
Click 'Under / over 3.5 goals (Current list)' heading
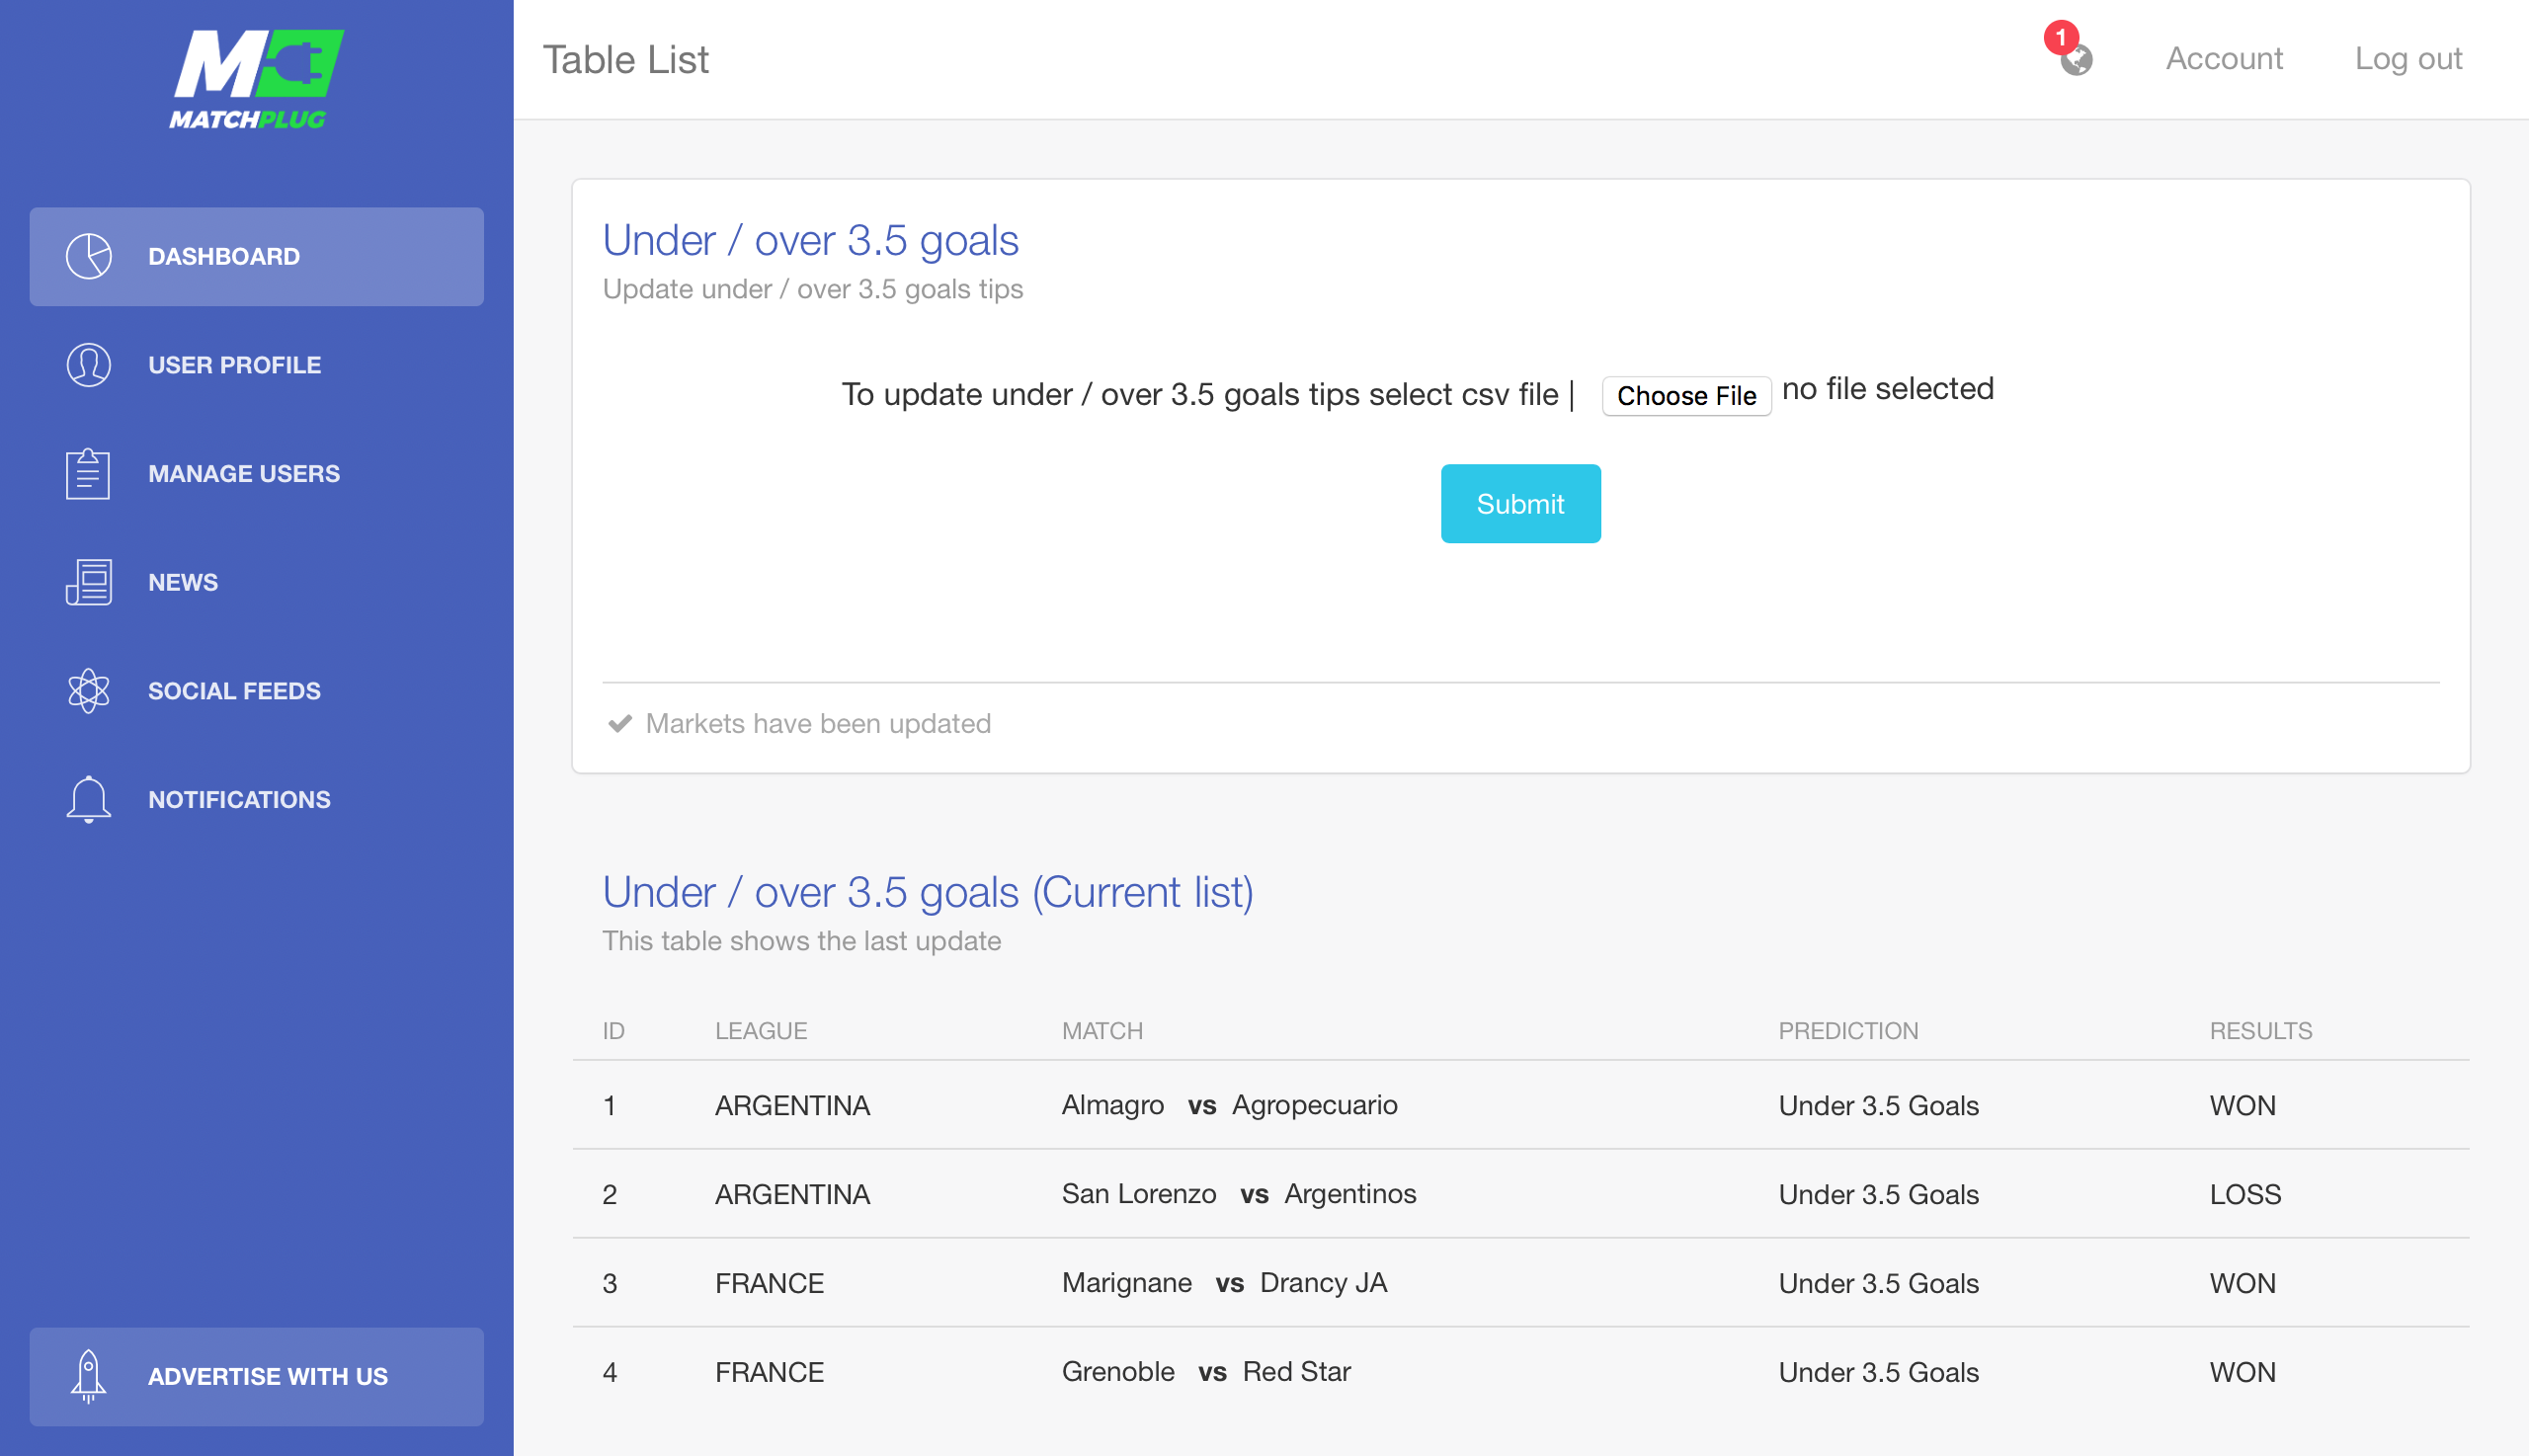928,893
